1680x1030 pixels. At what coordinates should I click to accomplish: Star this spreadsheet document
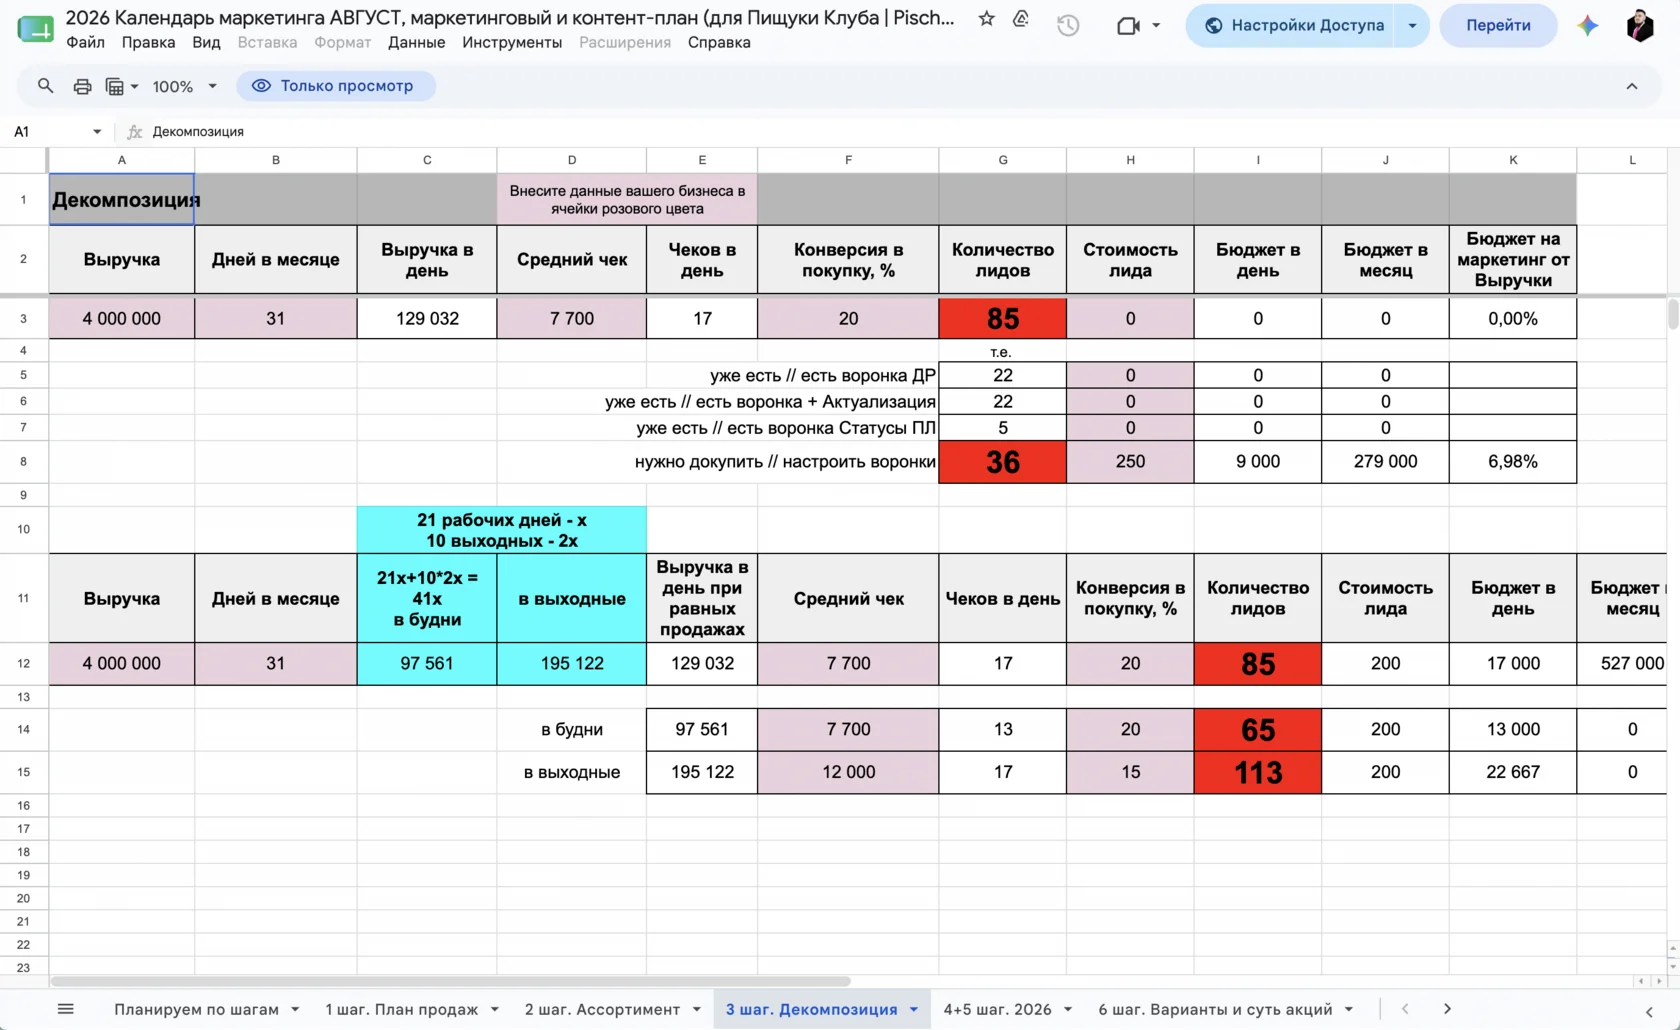986,19
